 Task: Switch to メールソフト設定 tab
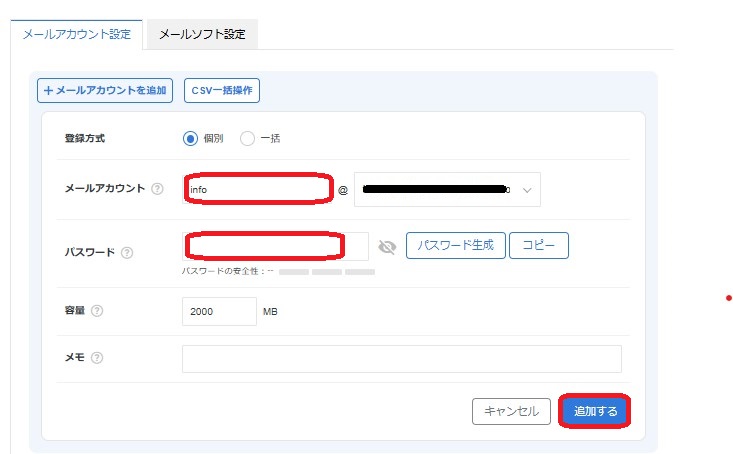202,33
